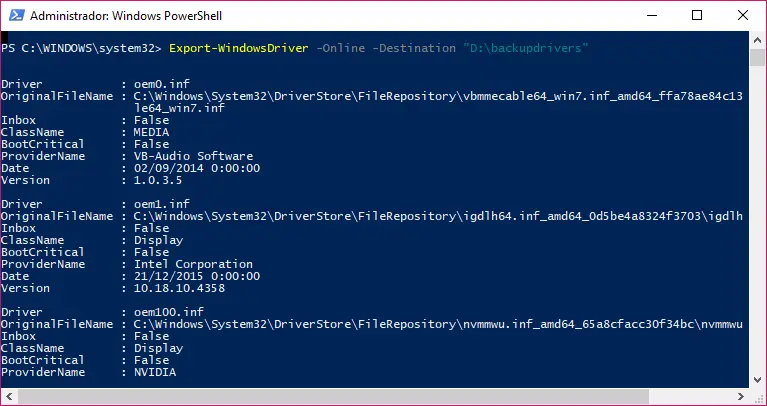Close the PowerShell window
This screenshot has height=406, width=767.
pyautogui.click(x=743, y=16)
